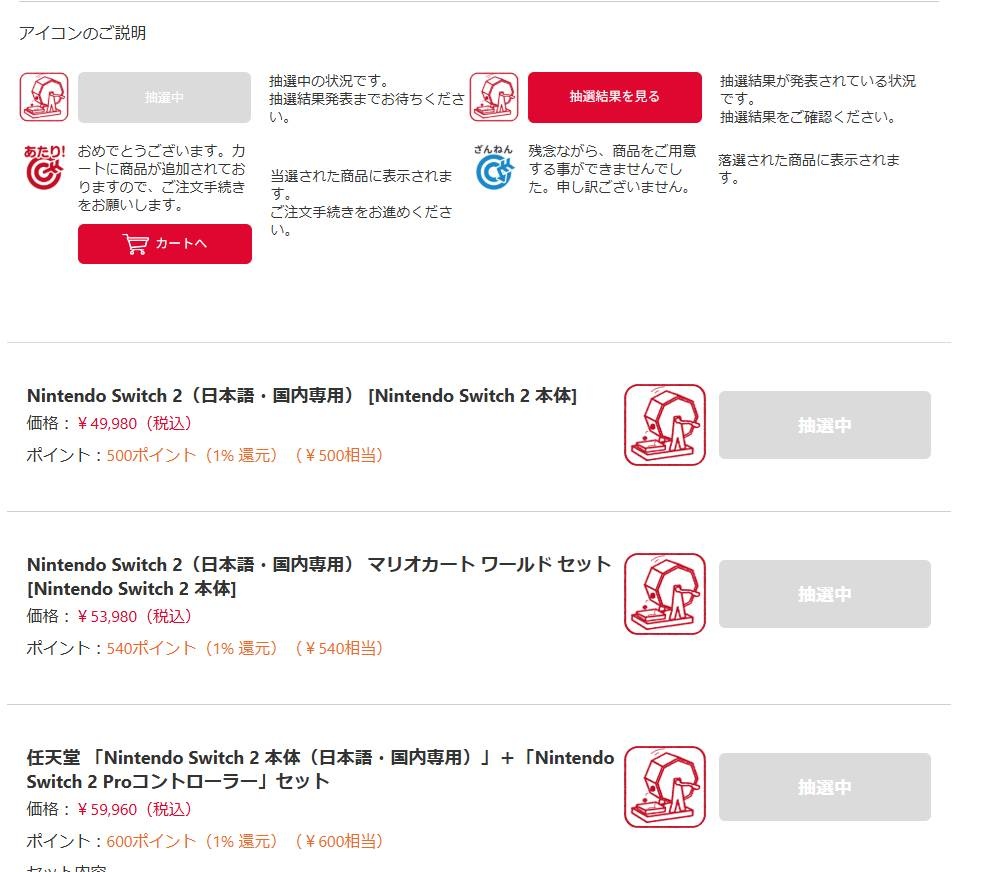Click the cart icon inside the カートへ button
This screenshot has height=872, width=1007.
tap(136, 243)
